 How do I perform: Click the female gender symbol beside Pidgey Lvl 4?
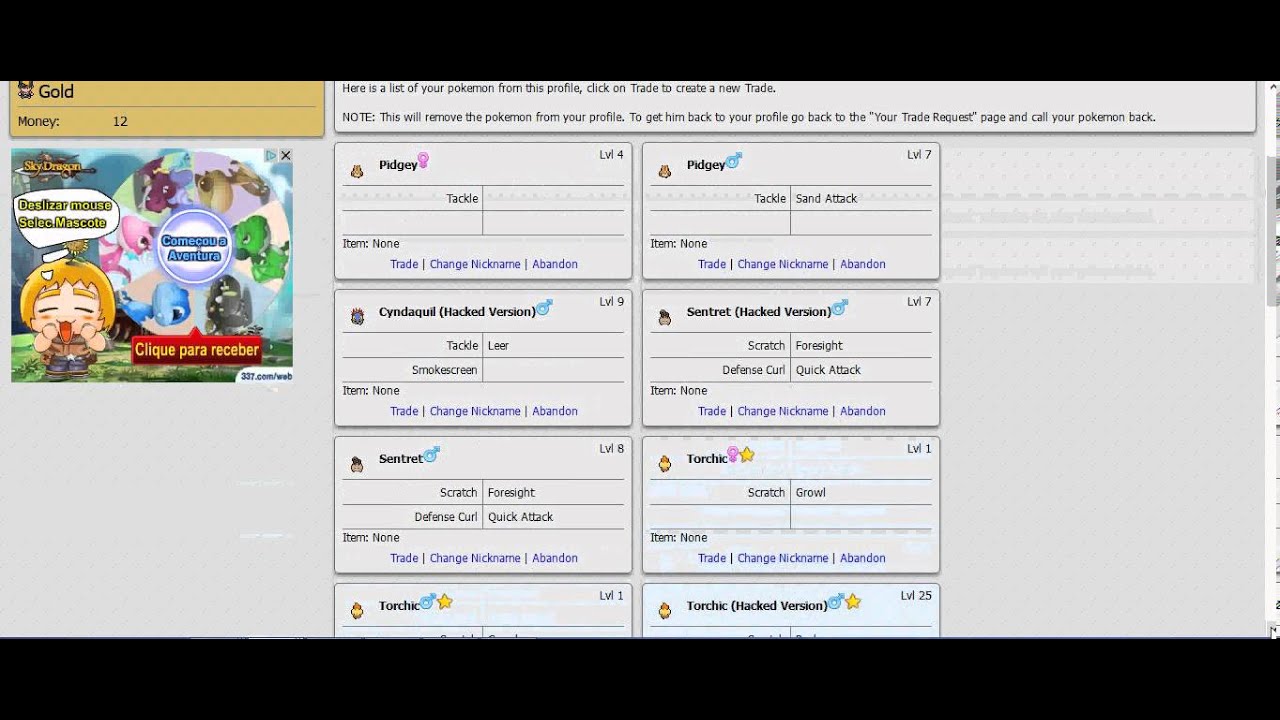(423, 160)
